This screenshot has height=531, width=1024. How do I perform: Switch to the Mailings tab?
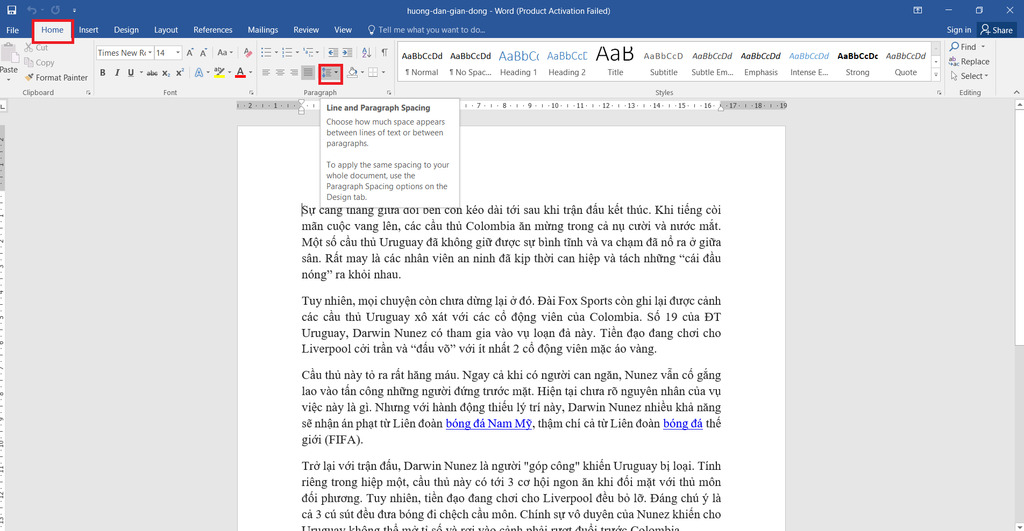[x=263, y=30]
